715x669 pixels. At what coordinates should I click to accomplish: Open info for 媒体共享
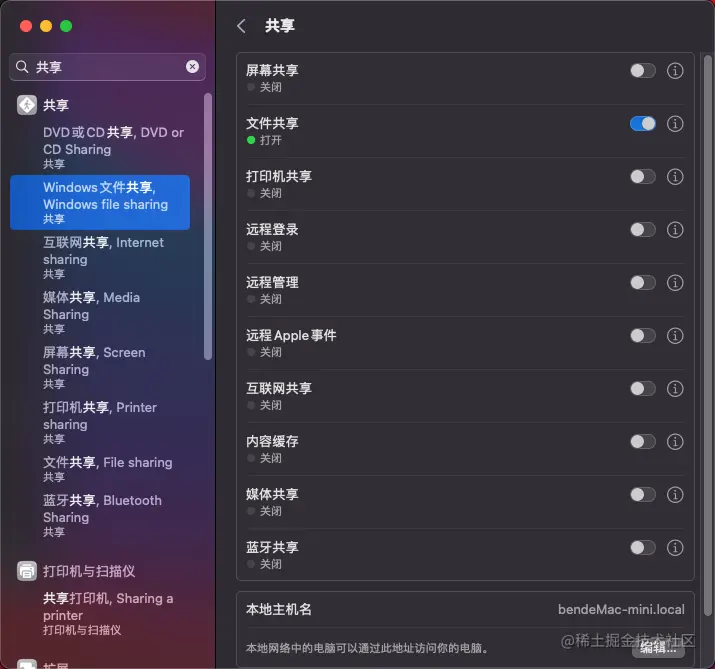pyautogui.click(x=675, y=494)
